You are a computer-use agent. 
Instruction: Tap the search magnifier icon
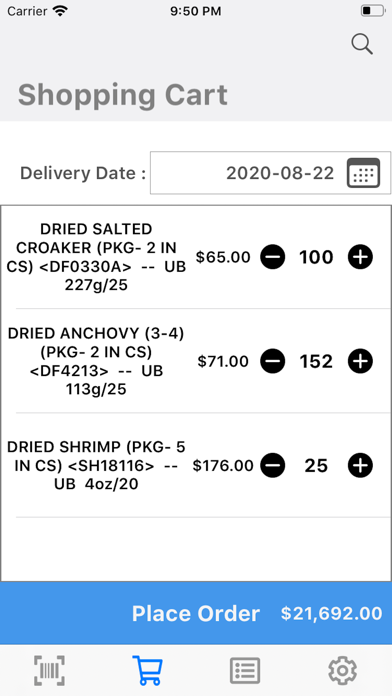(362, 44)
